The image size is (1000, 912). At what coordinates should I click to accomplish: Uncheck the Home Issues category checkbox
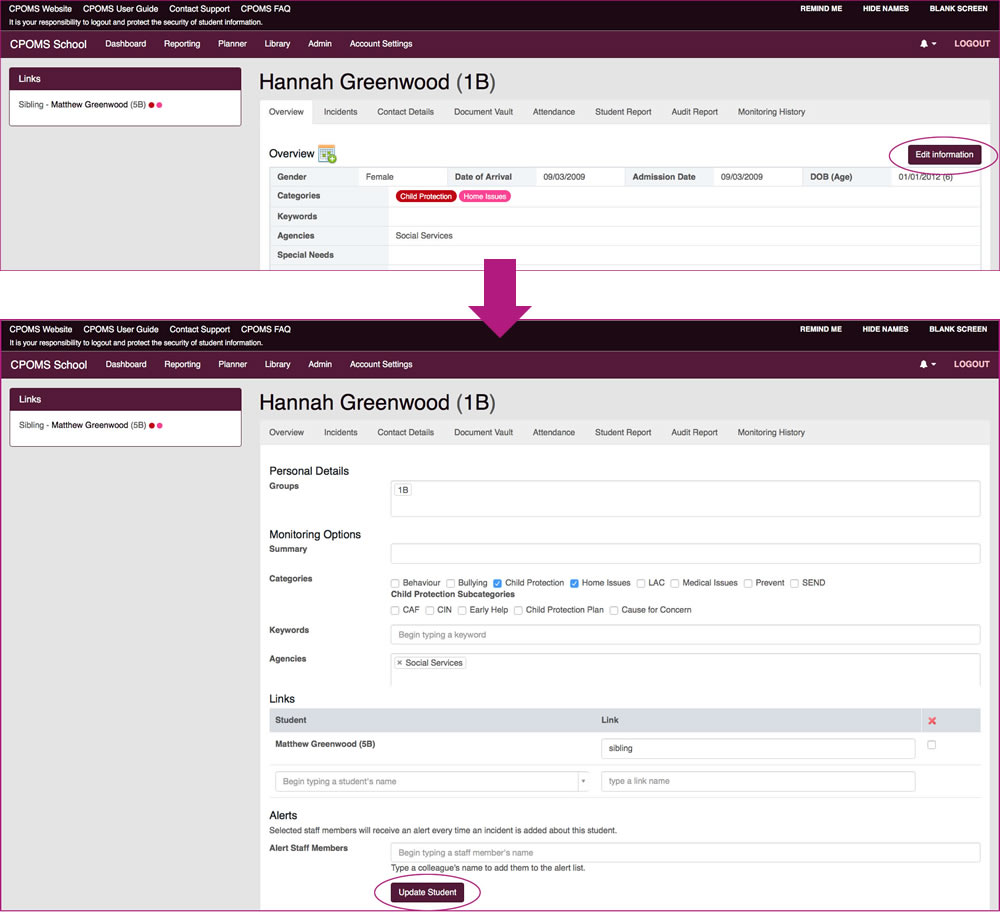pyautogui.click(x=574, y=583)
